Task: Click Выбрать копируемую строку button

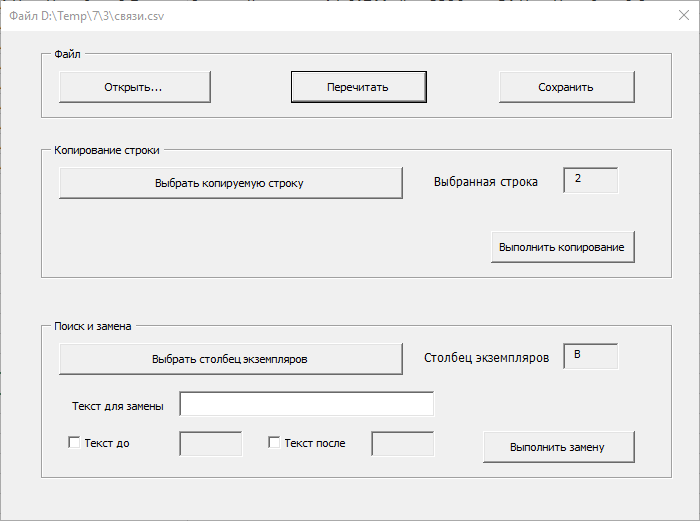Action: (x=231, y=183)
